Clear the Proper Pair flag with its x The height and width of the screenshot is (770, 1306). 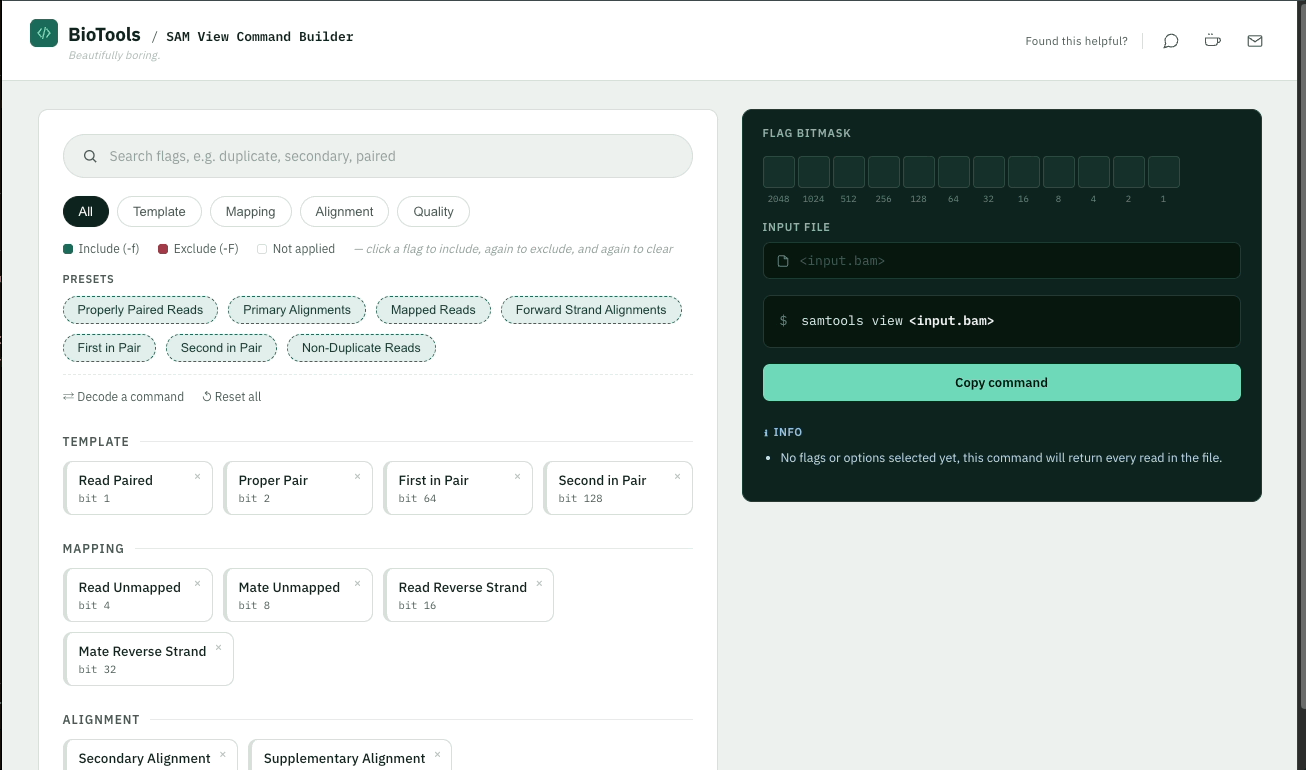pyautogui.click(x=358, y=476)
